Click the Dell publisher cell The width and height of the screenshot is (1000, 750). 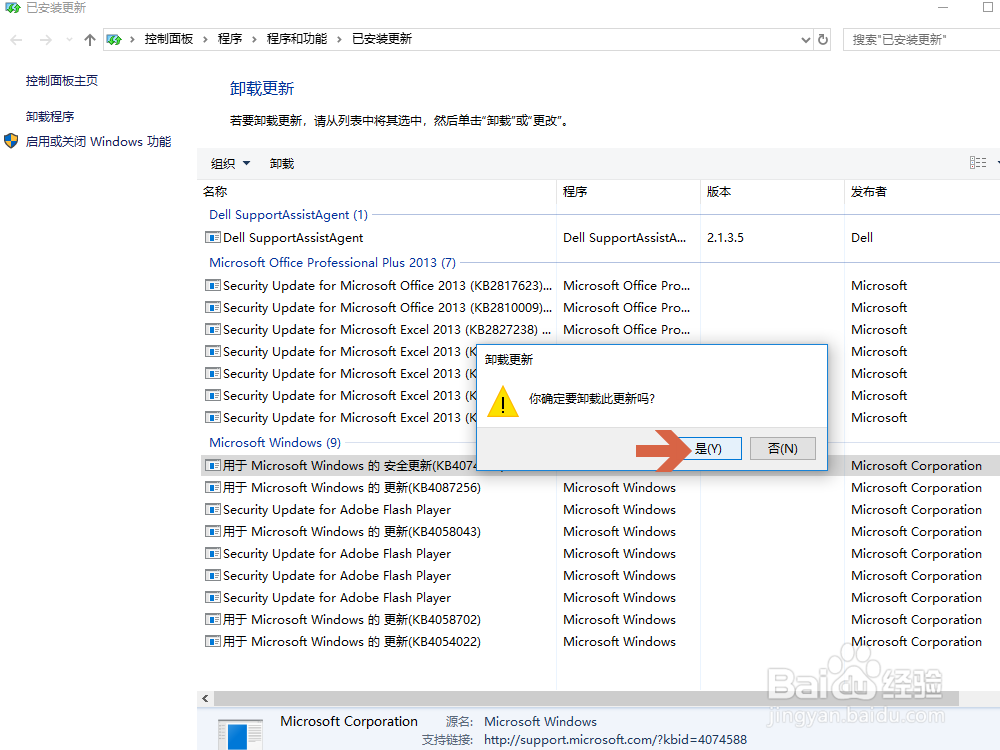[862, 238]
